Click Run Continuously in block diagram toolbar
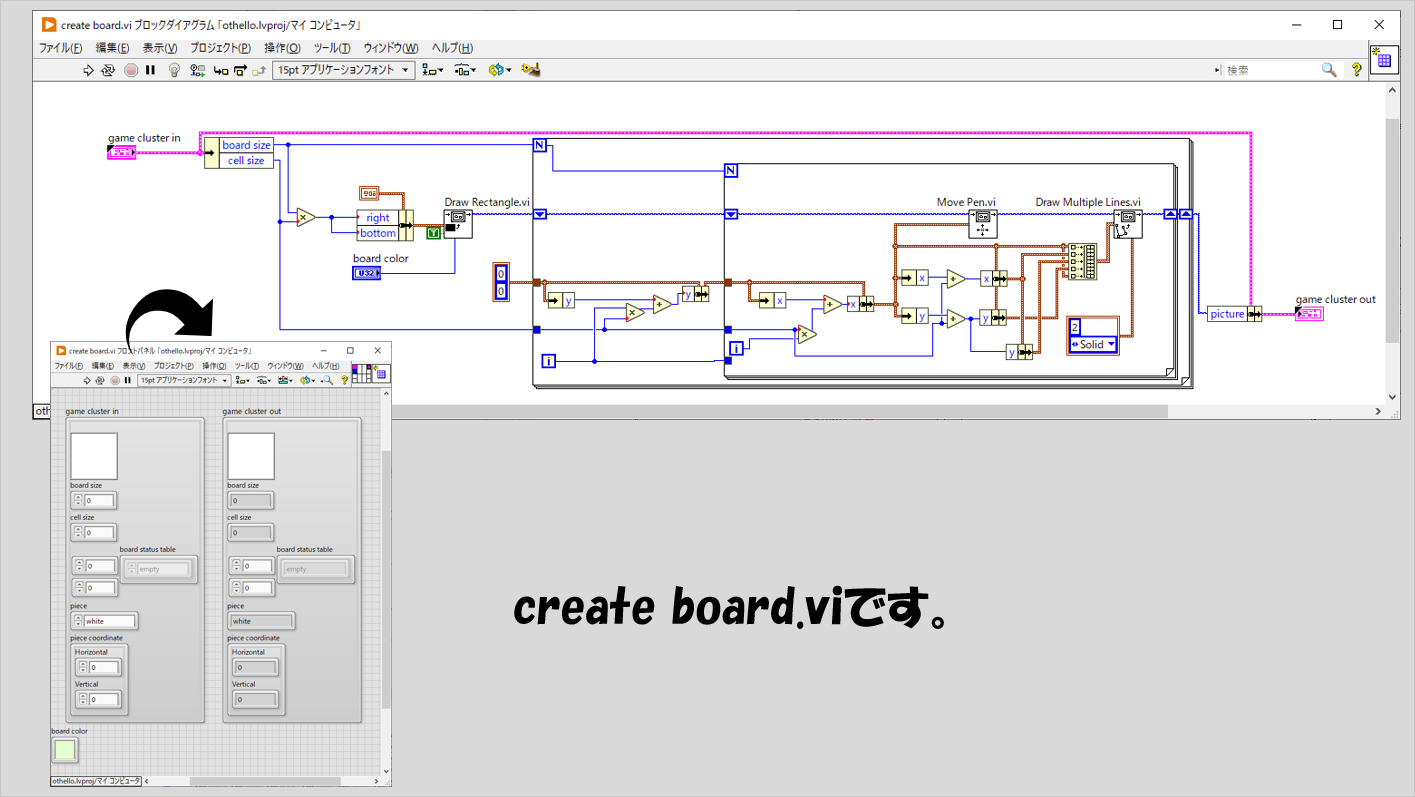Screen dimensions: 1415x797 [108, 70]
